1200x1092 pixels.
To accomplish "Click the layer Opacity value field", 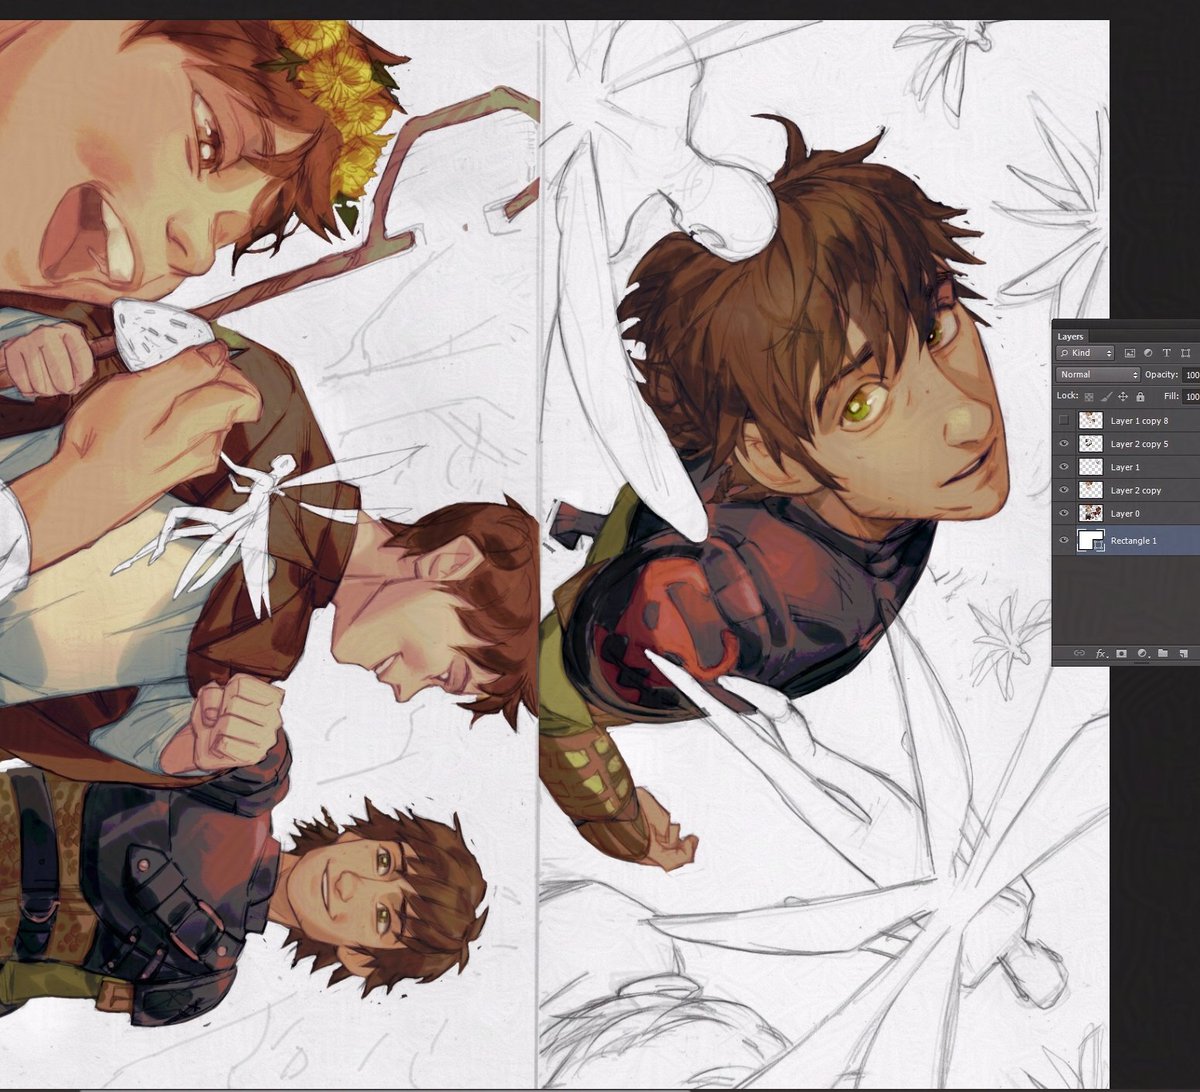I will click(x=1191, y=374).
